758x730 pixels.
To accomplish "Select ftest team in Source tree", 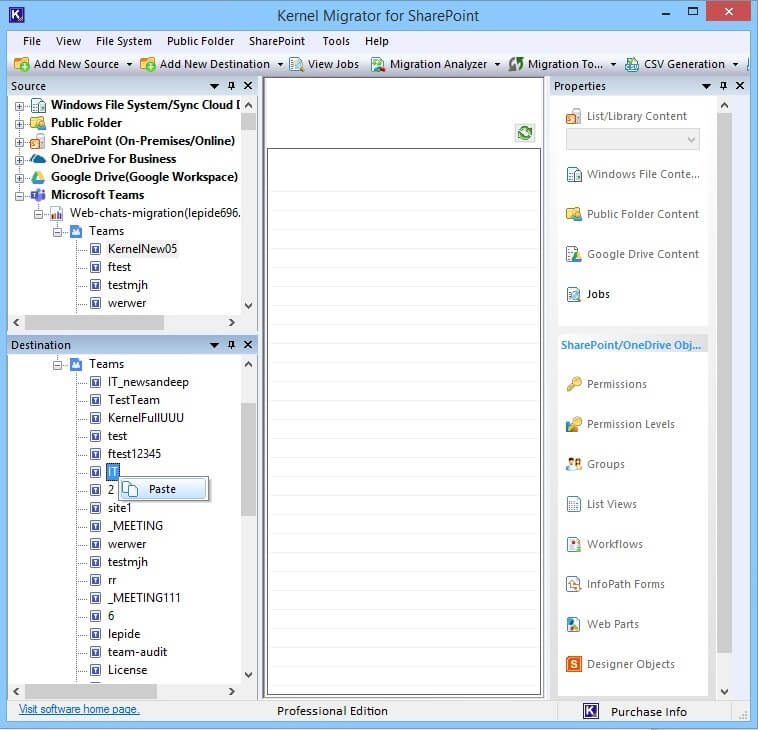I will pyautogui.click(x=119, y=267).
